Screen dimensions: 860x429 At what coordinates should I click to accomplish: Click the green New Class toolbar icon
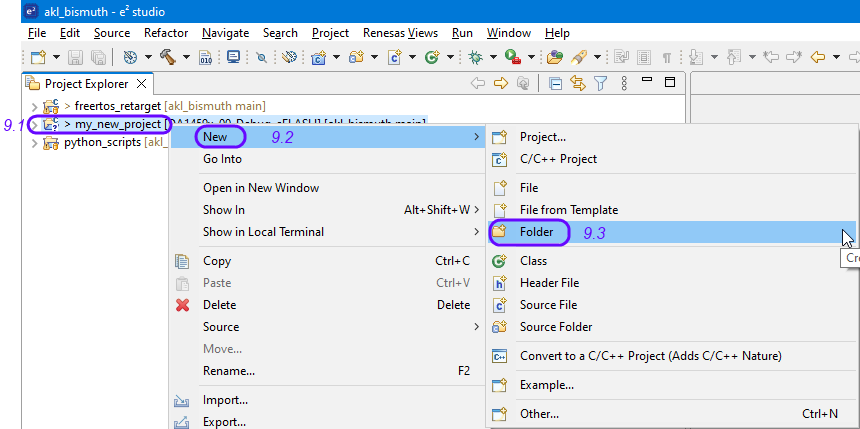tap(433, 57)
